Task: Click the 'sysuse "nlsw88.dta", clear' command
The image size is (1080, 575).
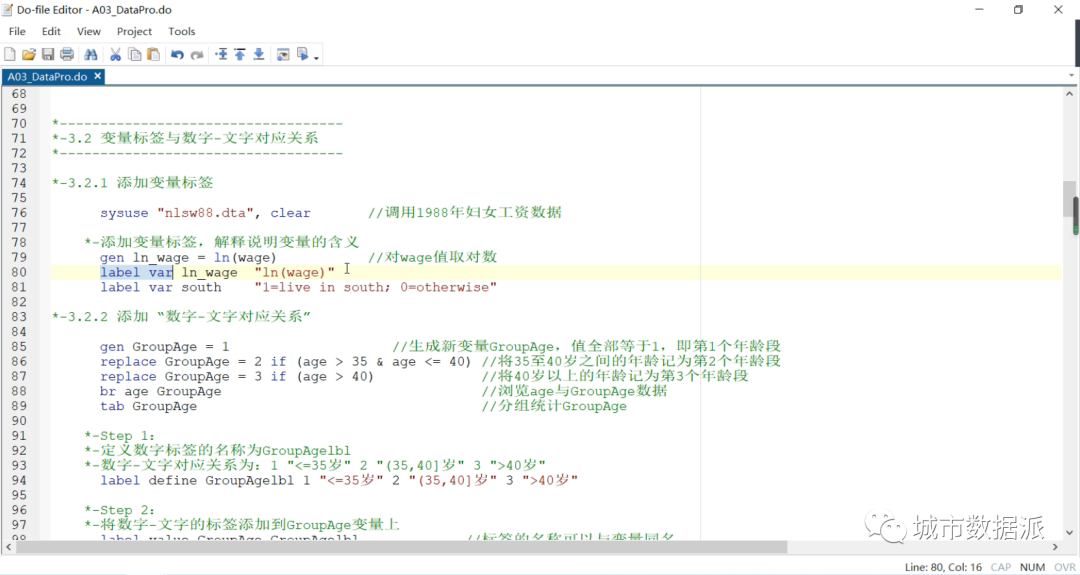Action: pos(205,213)
